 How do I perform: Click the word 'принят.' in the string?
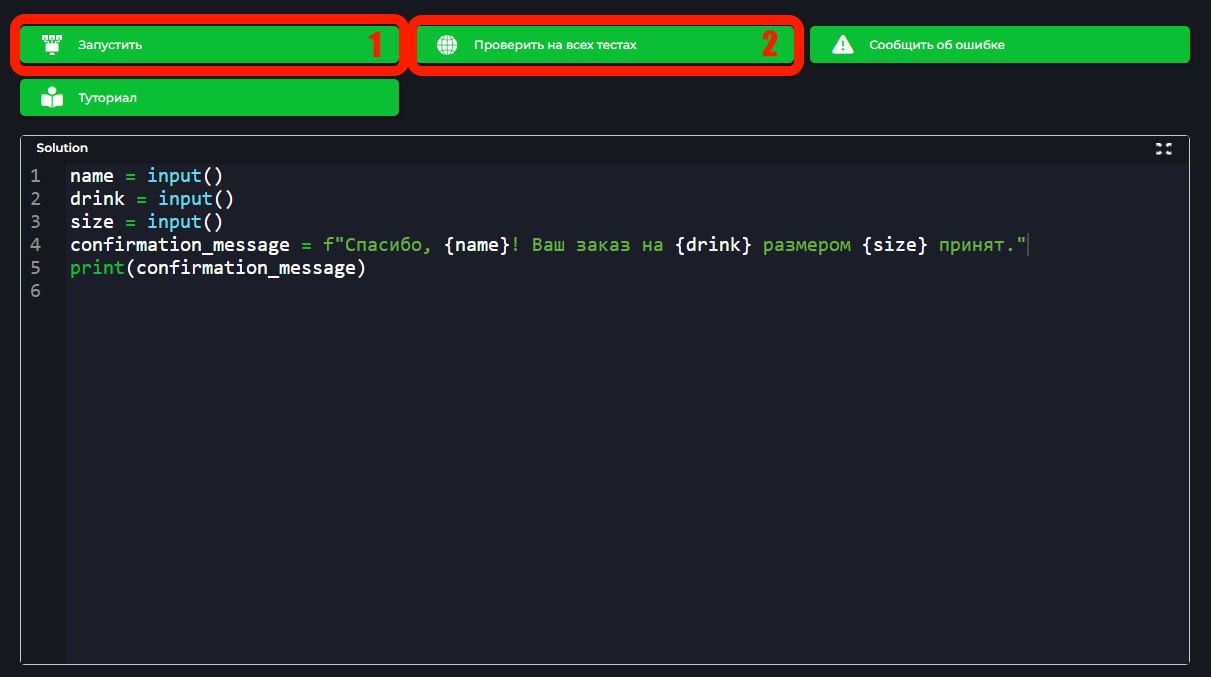coord(976,245)
